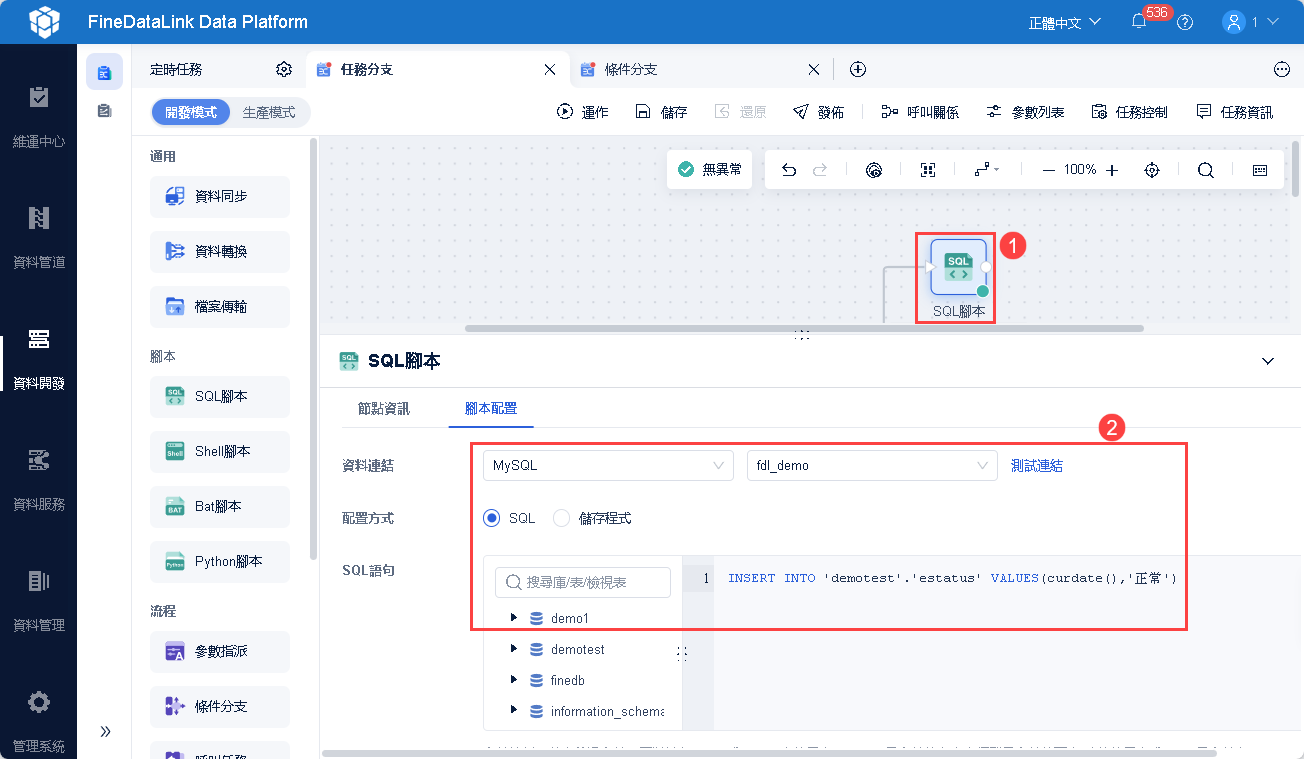The width and height of the screenshot is (1304, 759).
Task: Open the 腳本配置 tab
Action: pyautogui.click(x=491, y=408)
